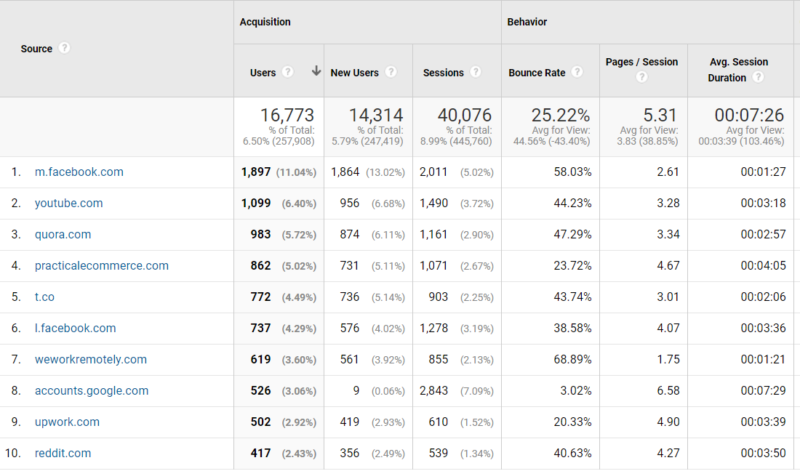Select overall Pages / Session value 5.31

pyautogui.click(x=660, y=115)
